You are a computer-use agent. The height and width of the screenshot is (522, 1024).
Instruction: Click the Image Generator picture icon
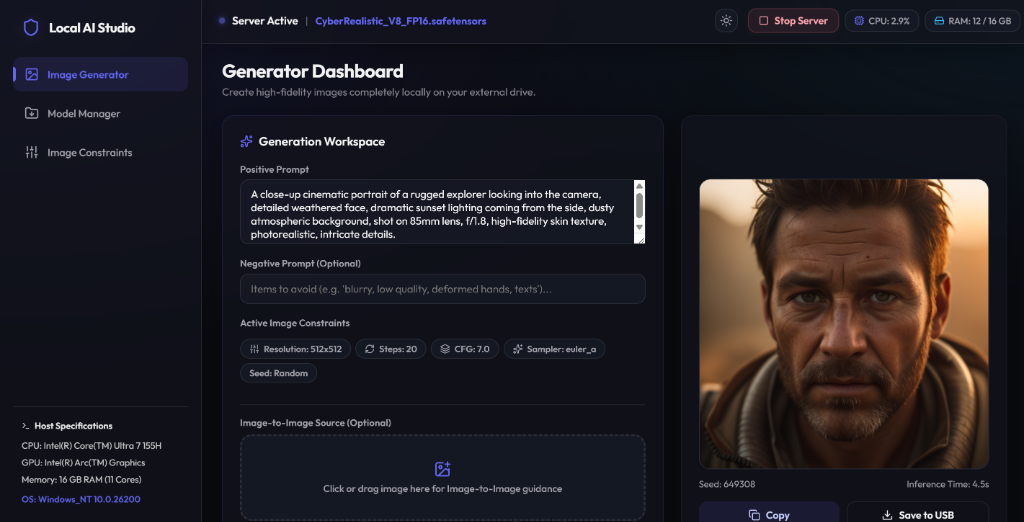pos(31,74)
